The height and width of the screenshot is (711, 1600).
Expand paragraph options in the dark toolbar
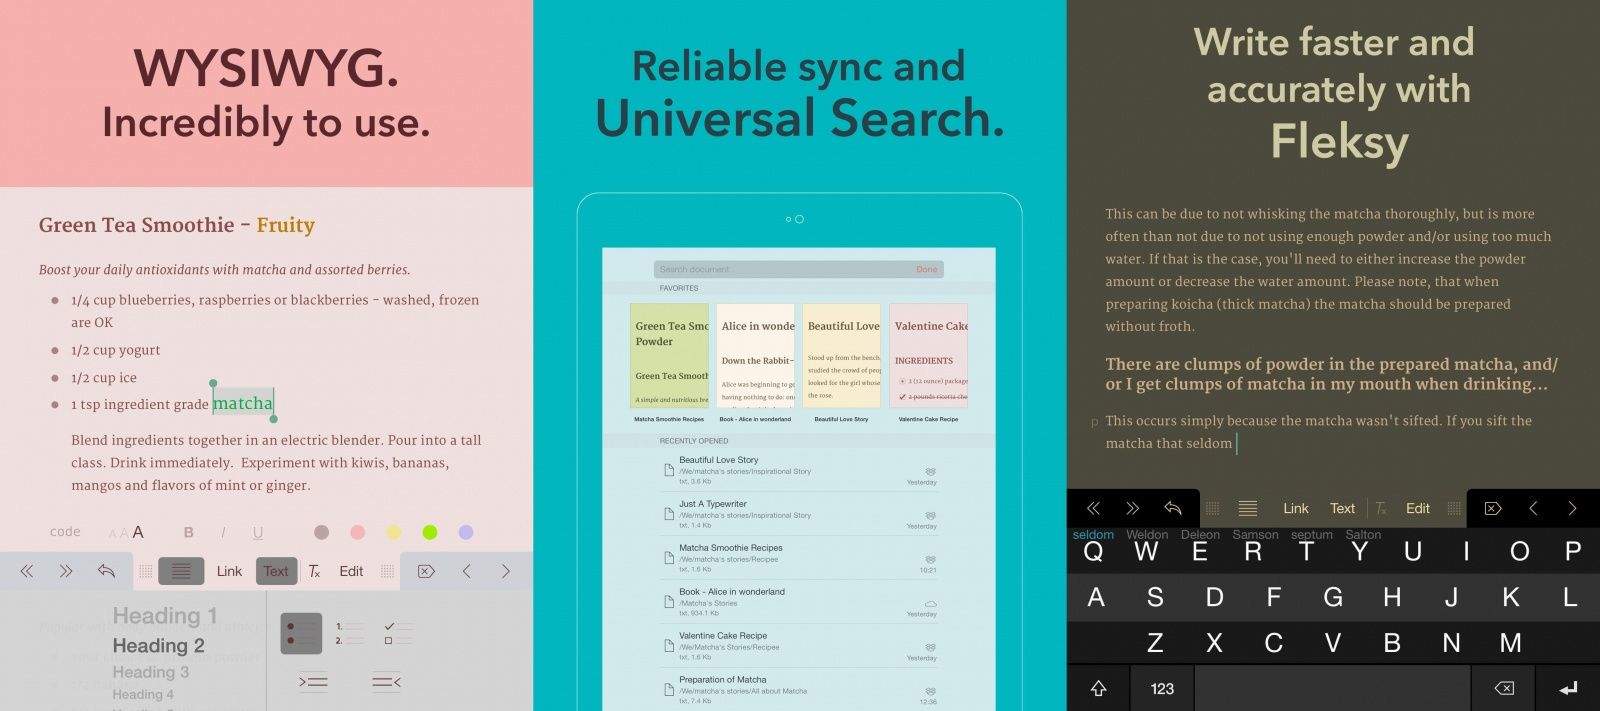(x=1247, y=508)
